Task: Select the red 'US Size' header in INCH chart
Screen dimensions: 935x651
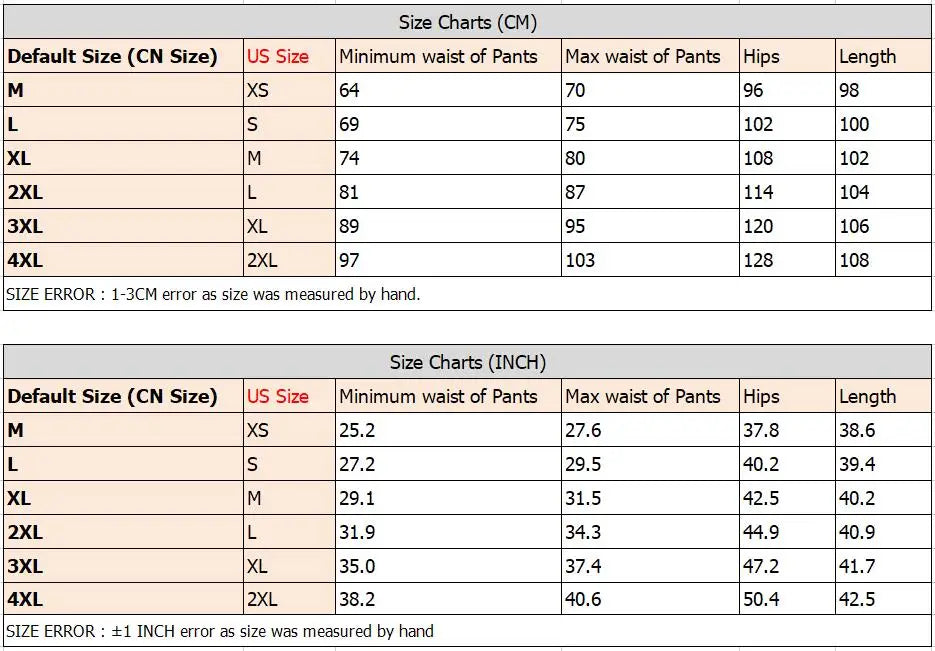Action: click(278, 396)
